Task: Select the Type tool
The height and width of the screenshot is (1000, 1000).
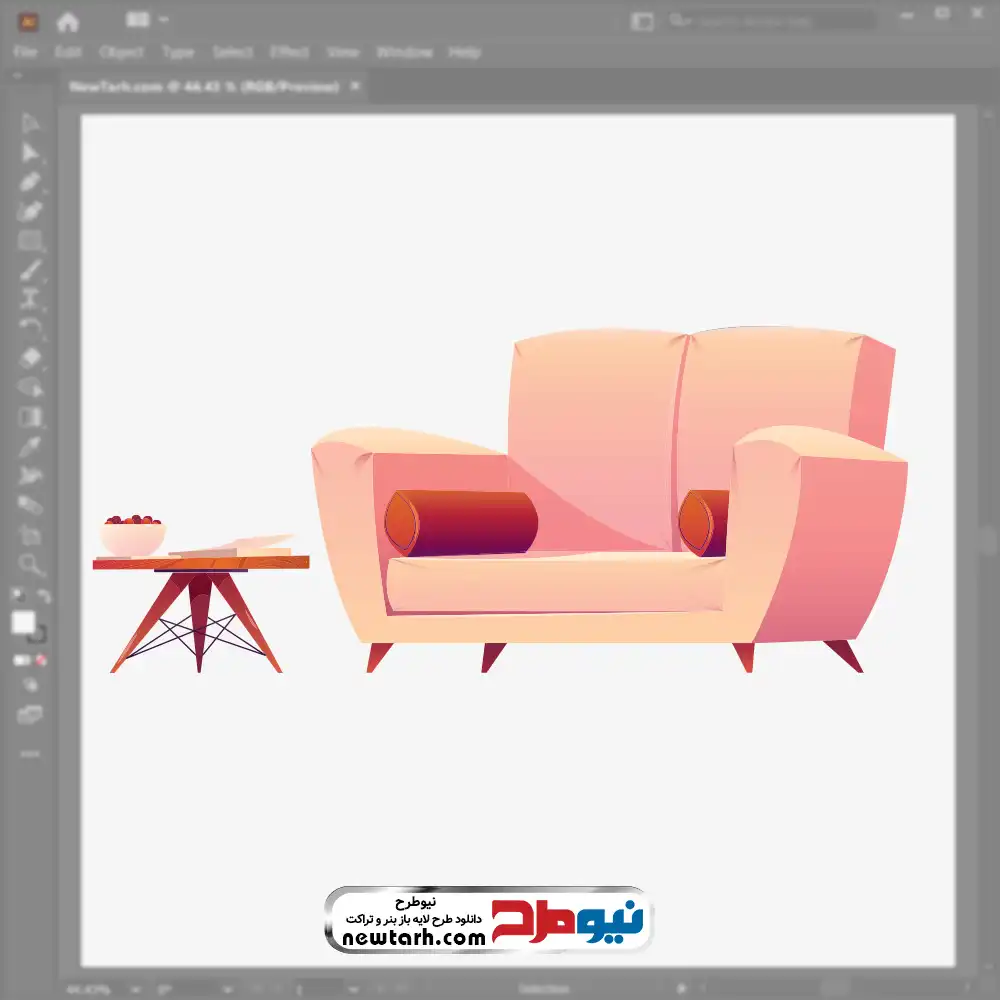Action: pyautogui.click(x=30, y=299)
